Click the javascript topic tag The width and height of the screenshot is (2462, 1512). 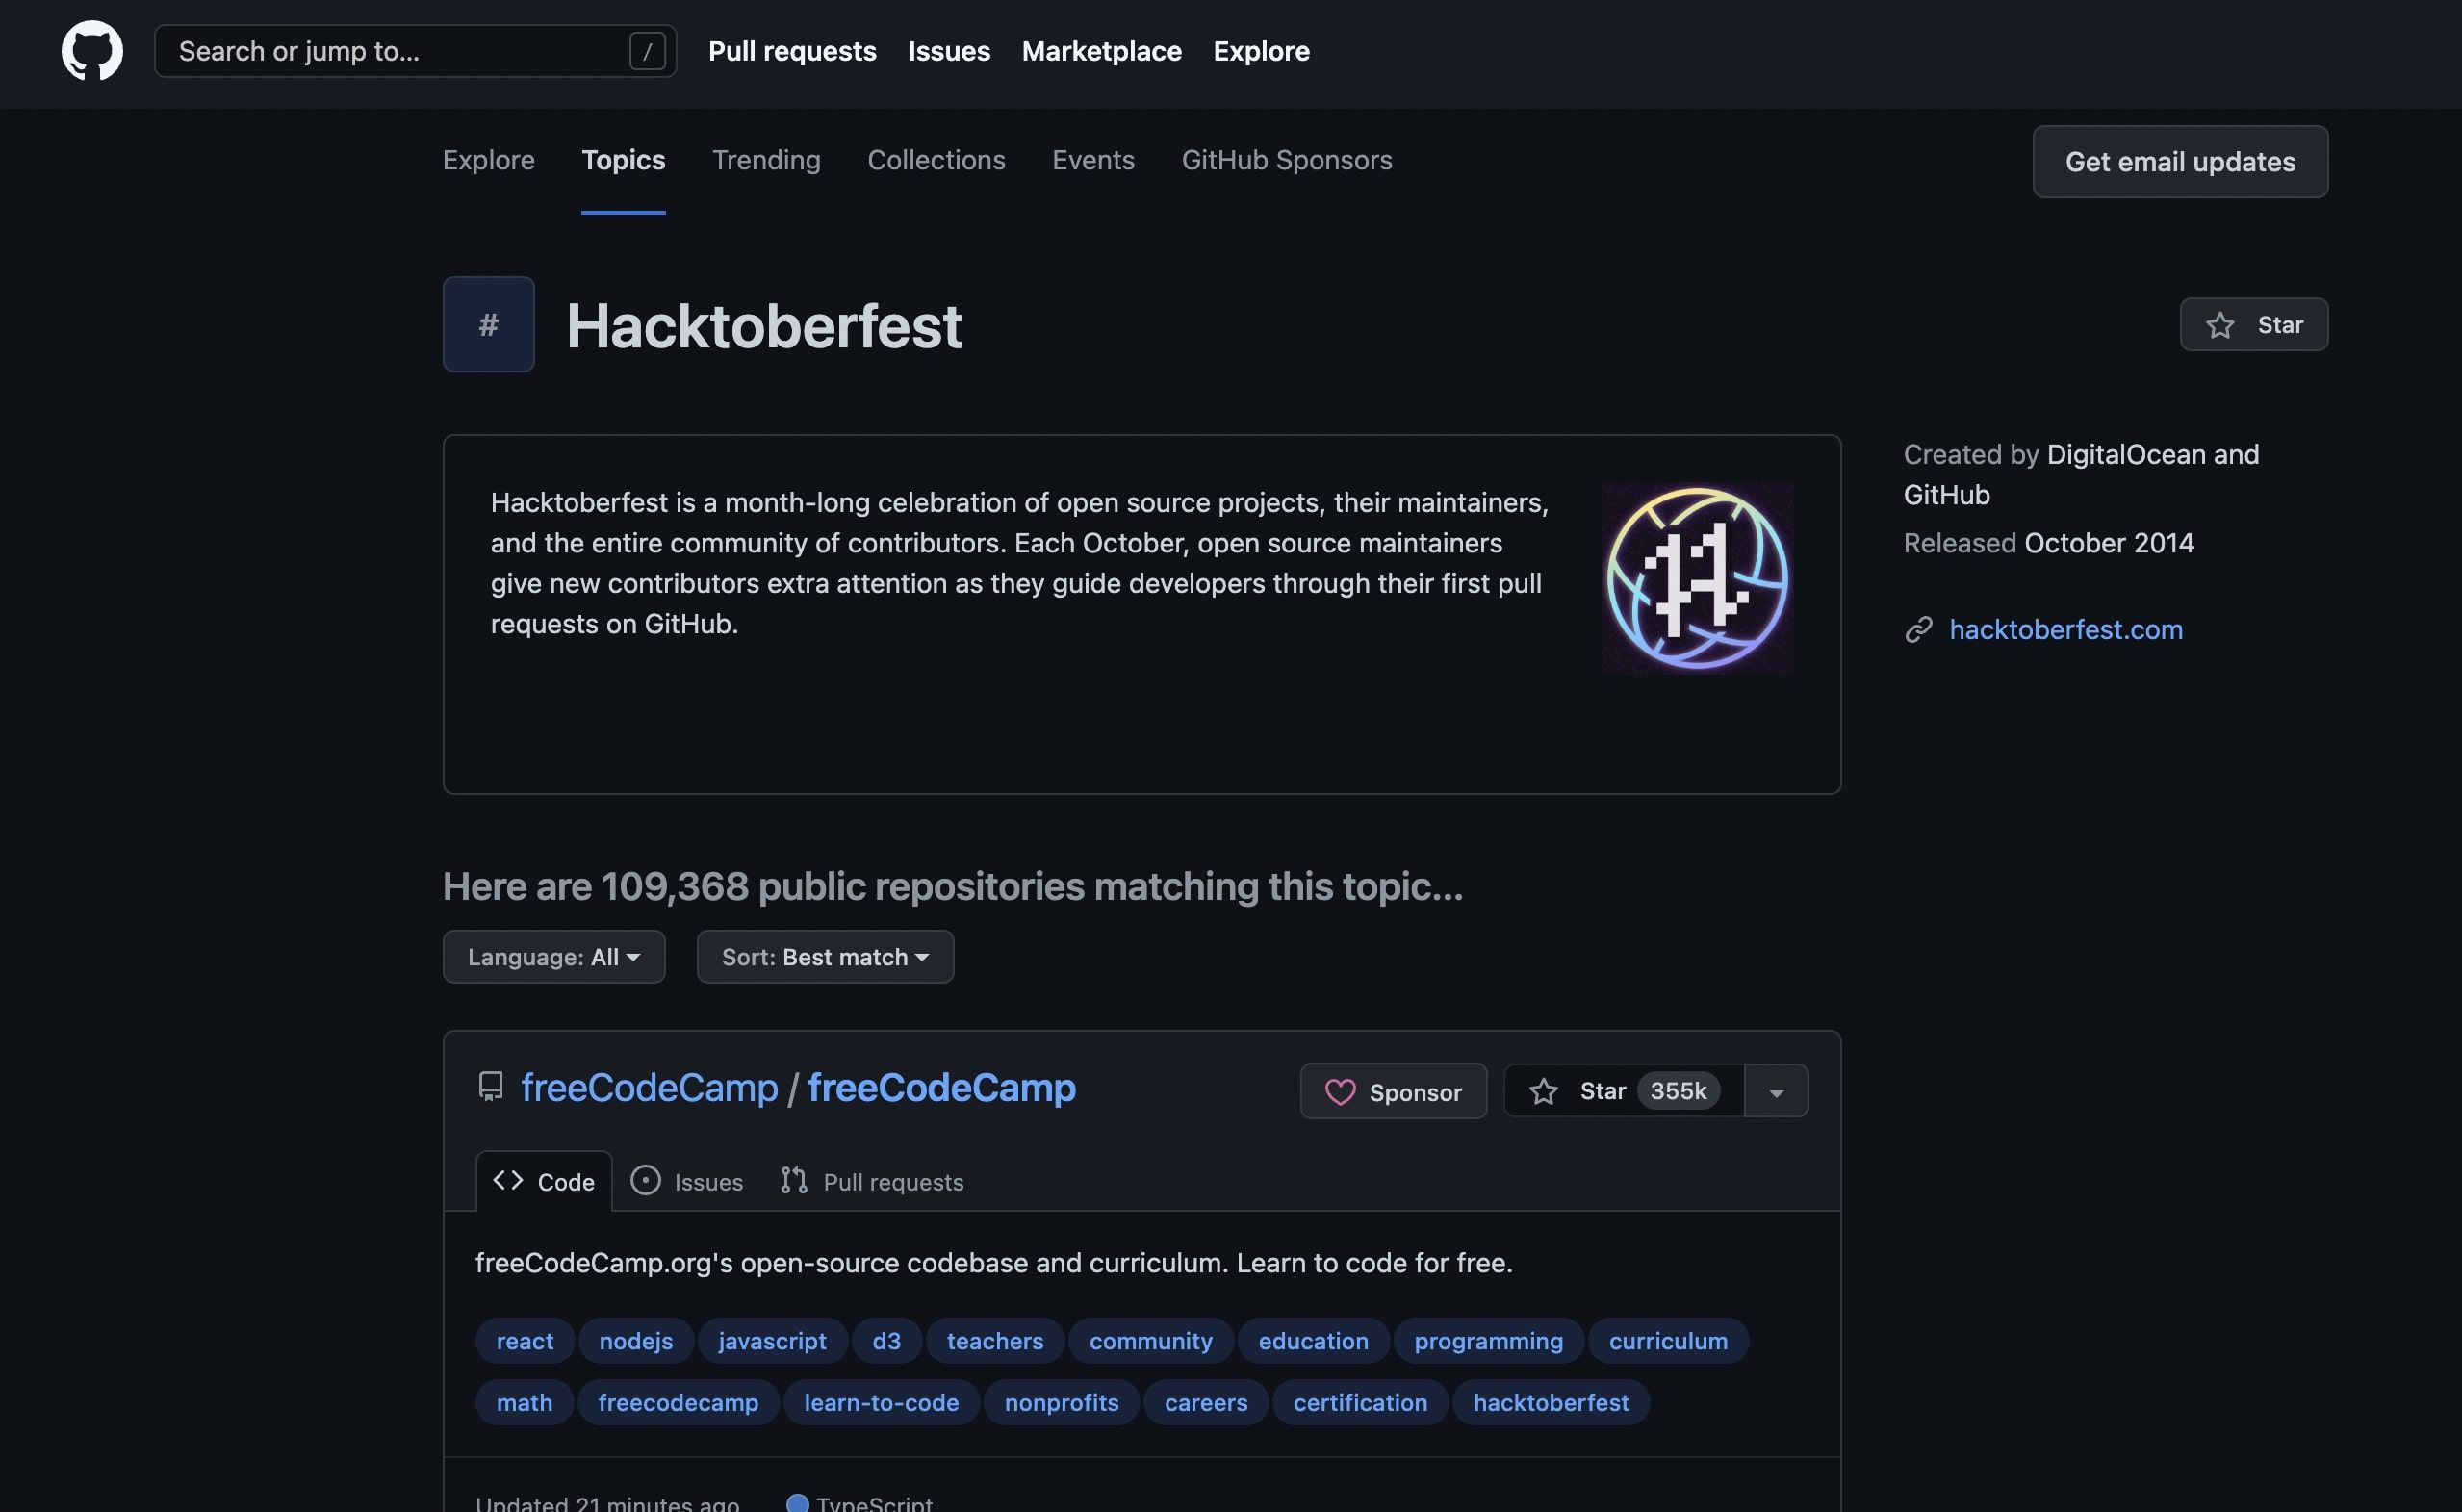tap(772, 1341)
